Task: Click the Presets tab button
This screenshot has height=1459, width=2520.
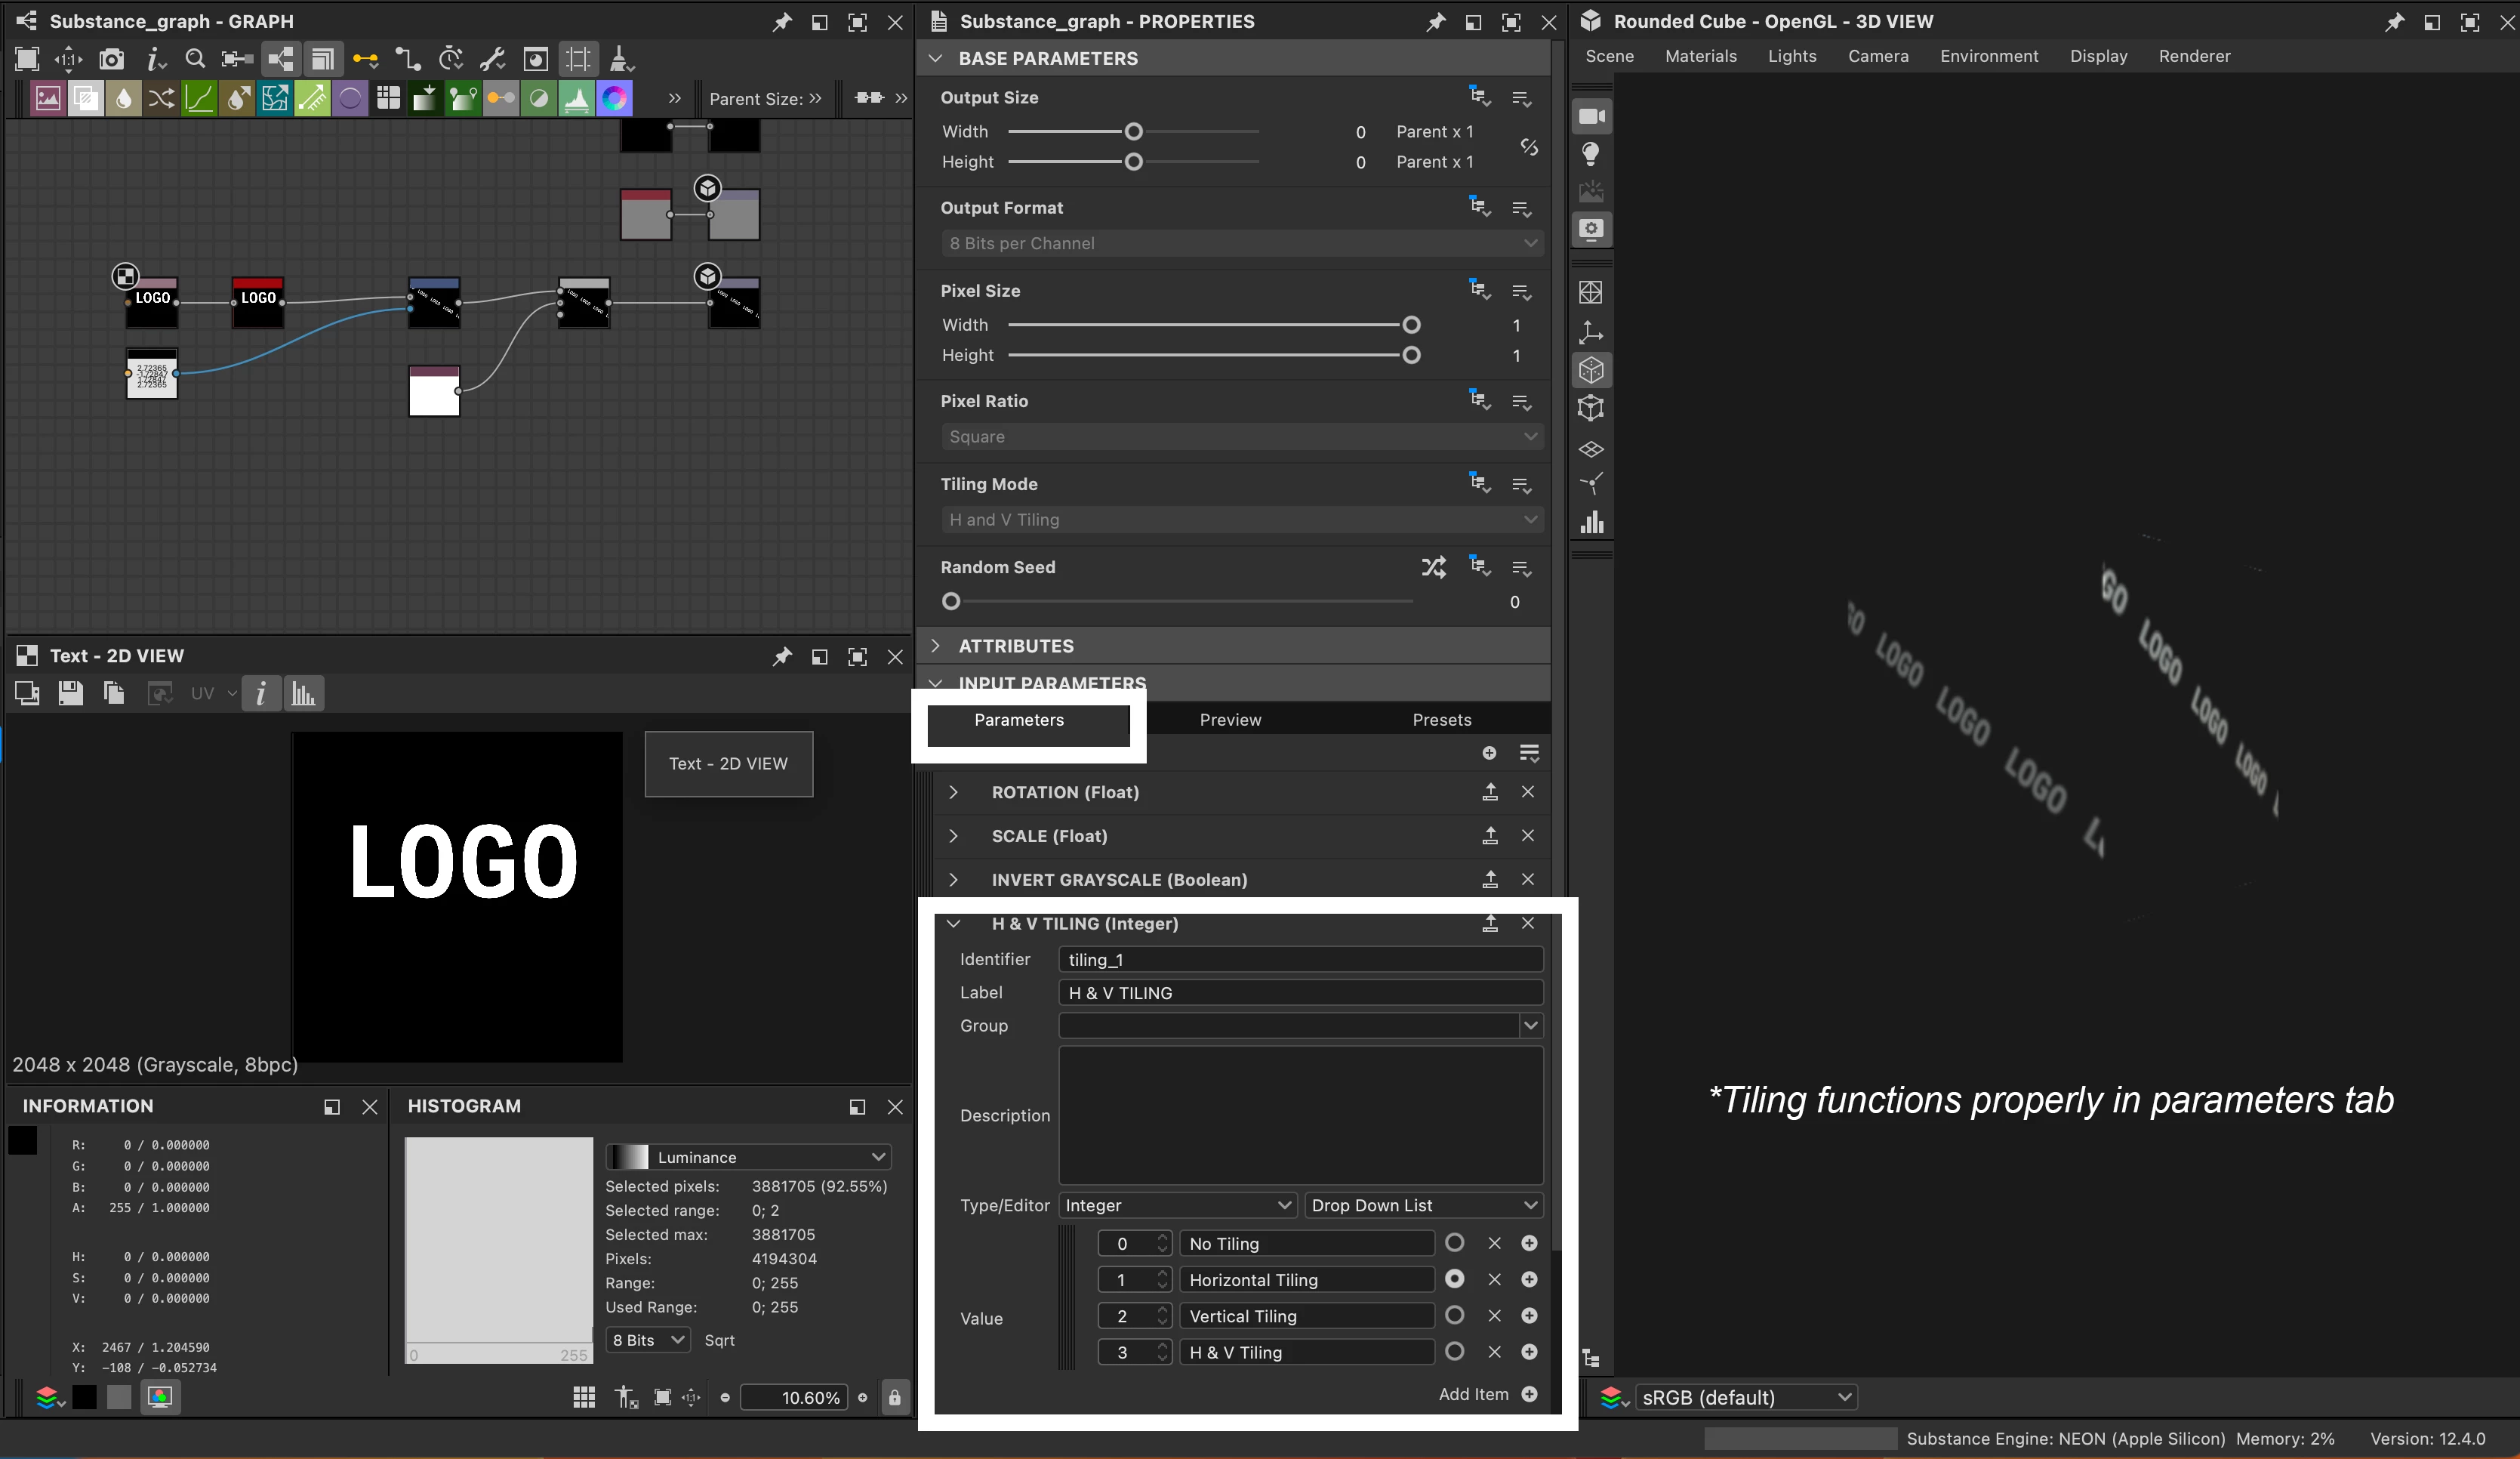Action: click(1441, 720)
